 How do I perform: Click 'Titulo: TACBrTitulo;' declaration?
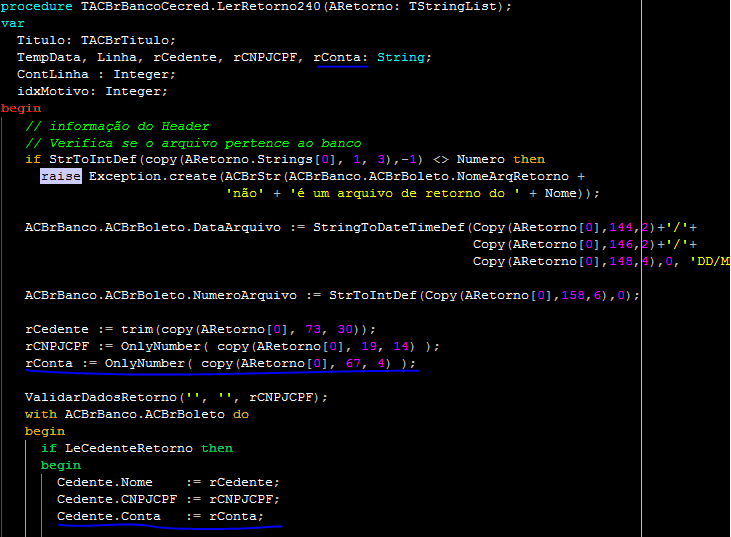97,40
